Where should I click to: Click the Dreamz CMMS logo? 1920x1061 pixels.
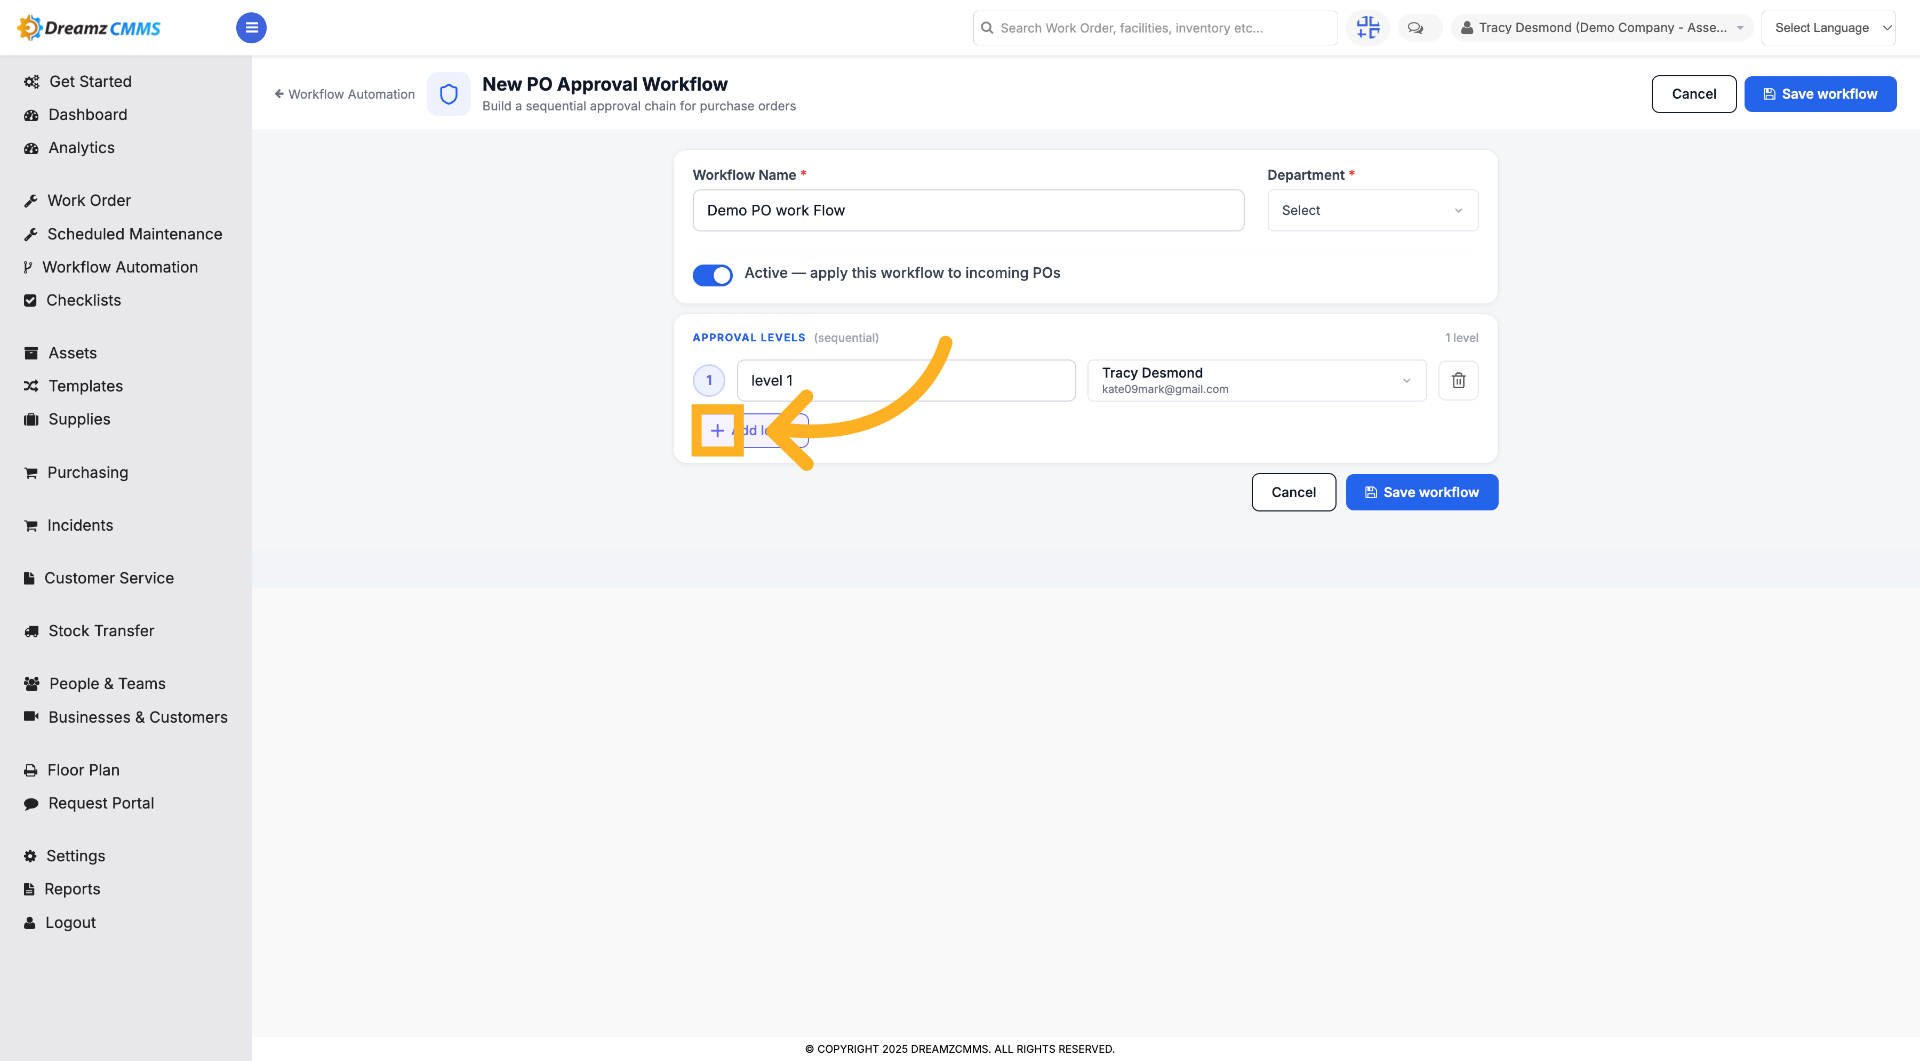[89, 28]
